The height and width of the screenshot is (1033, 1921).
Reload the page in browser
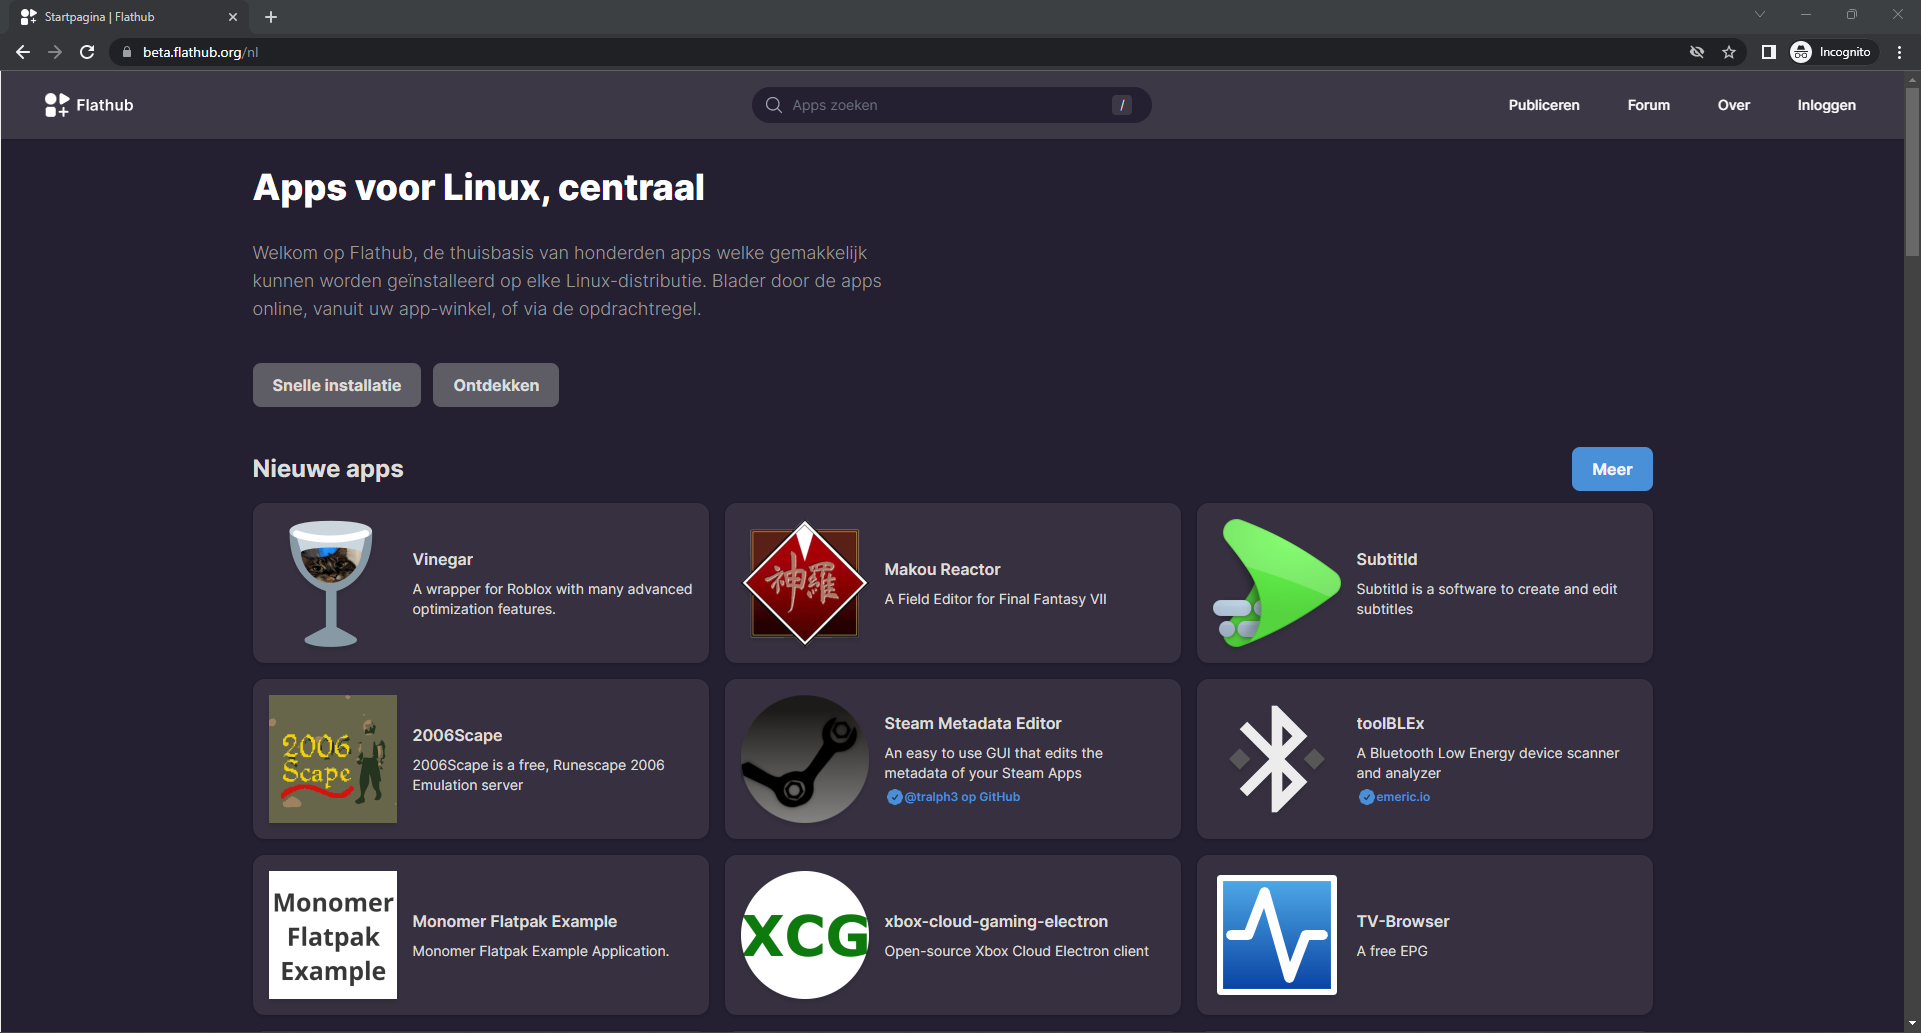point(87,52)
